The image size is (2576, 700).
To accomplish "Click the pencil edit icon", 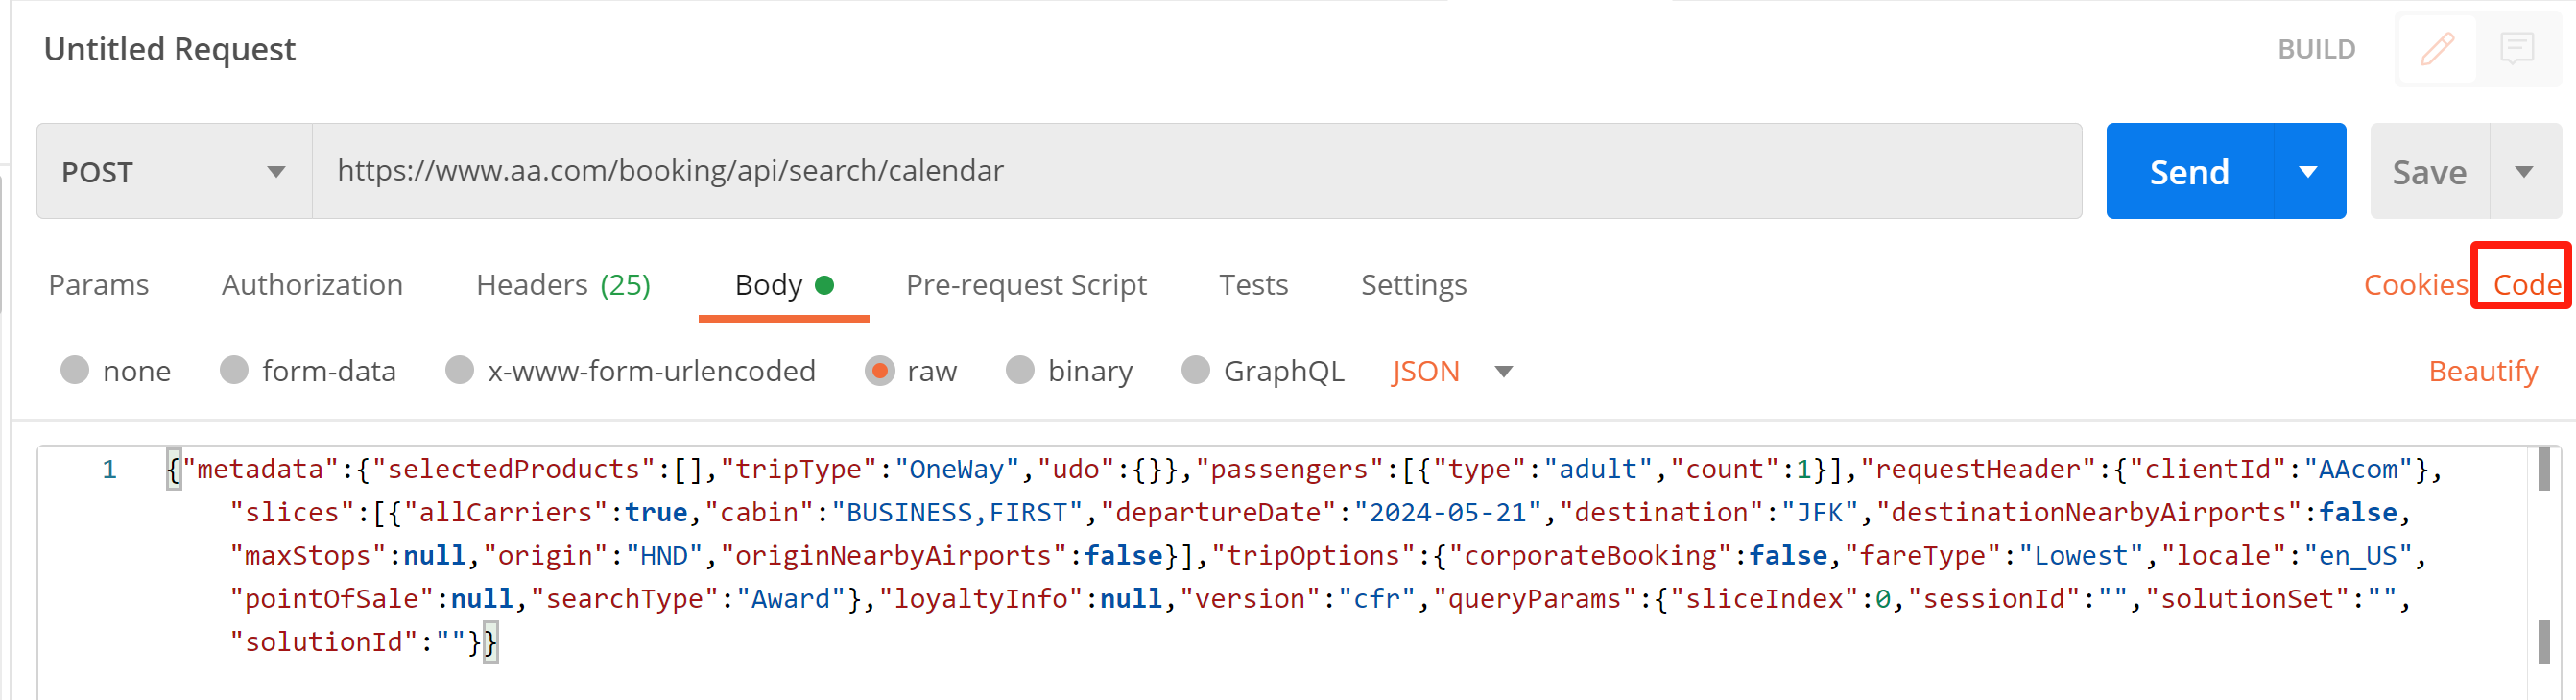I will (x=2437, y=49).
